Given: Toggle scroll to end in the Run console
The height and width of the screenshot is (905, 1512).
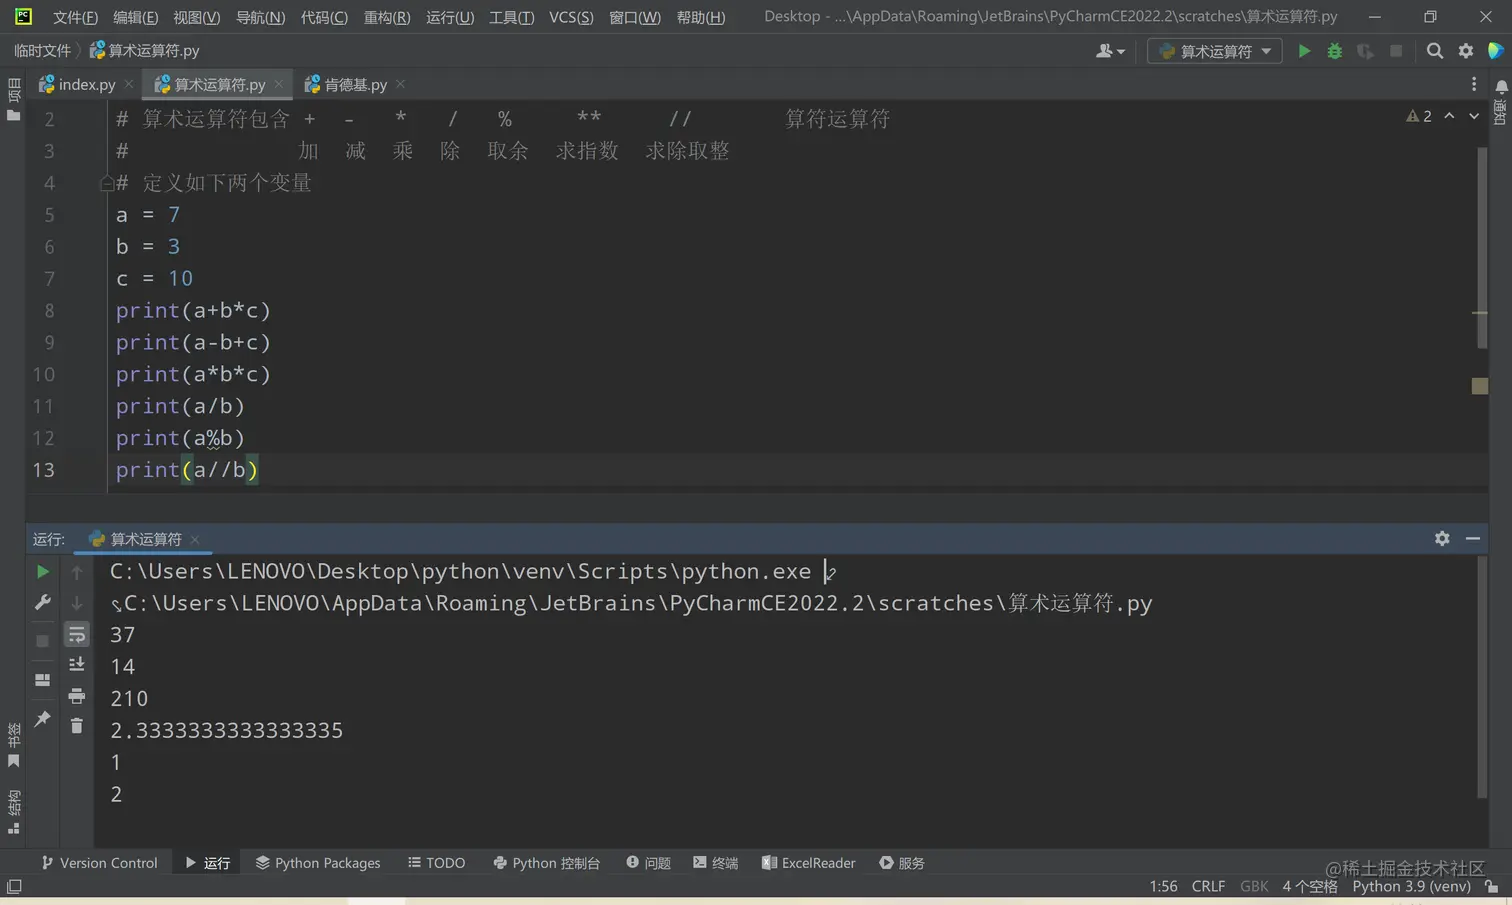Looking at the screenshot, I should [x=77, y=665].
